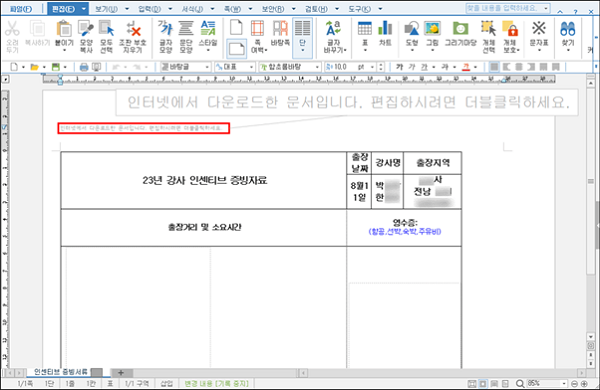The height and width of the screenshot is (390, 600).
Task: Select landscape page orientation icon
Action: click(x=236, y=49)
